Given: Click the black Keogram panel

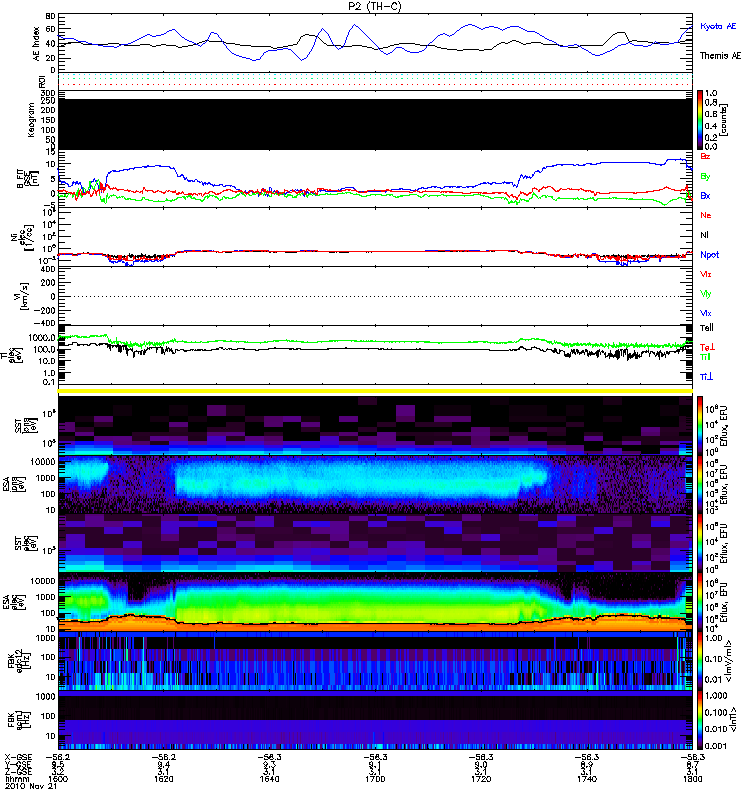Looking at the screenshot, I should (x=376, y=124).
